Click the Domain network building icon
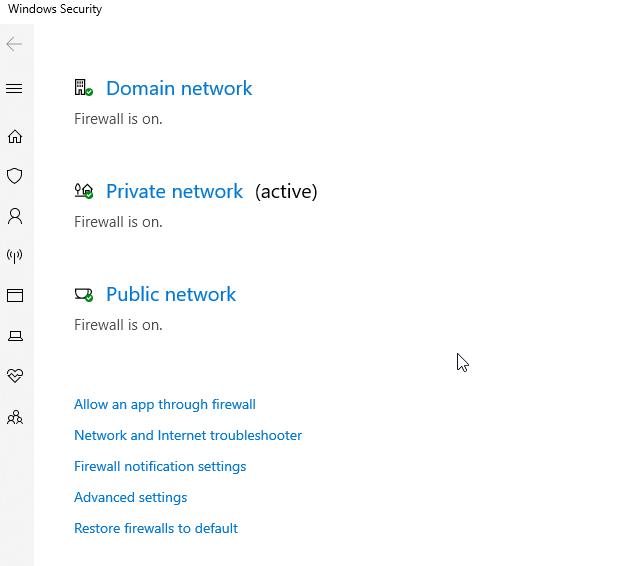 [84, 88]
